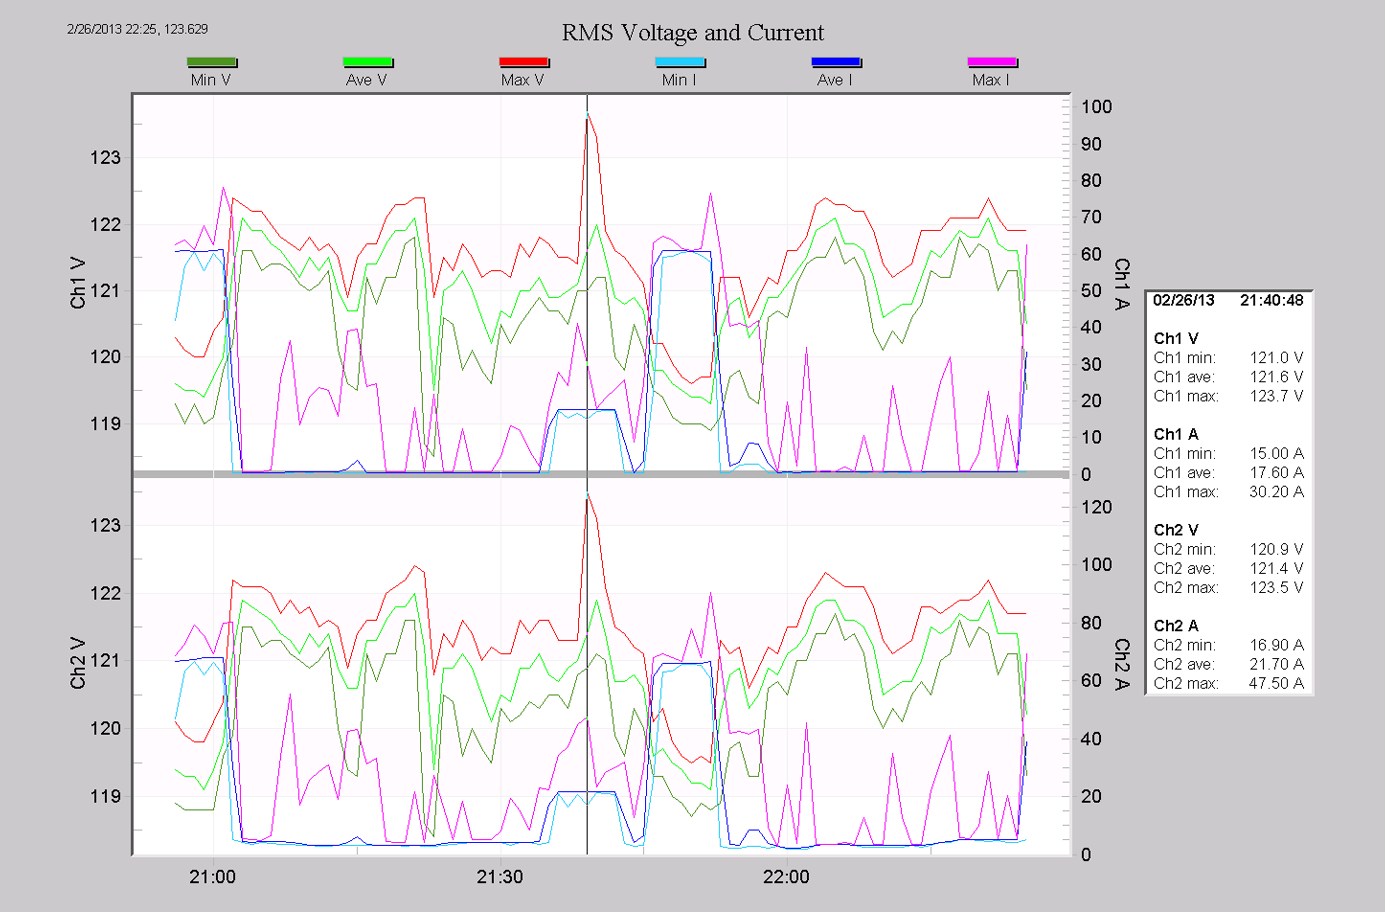
Task: Click the 21:30 time axis label
Action: (x=499, y=877)
